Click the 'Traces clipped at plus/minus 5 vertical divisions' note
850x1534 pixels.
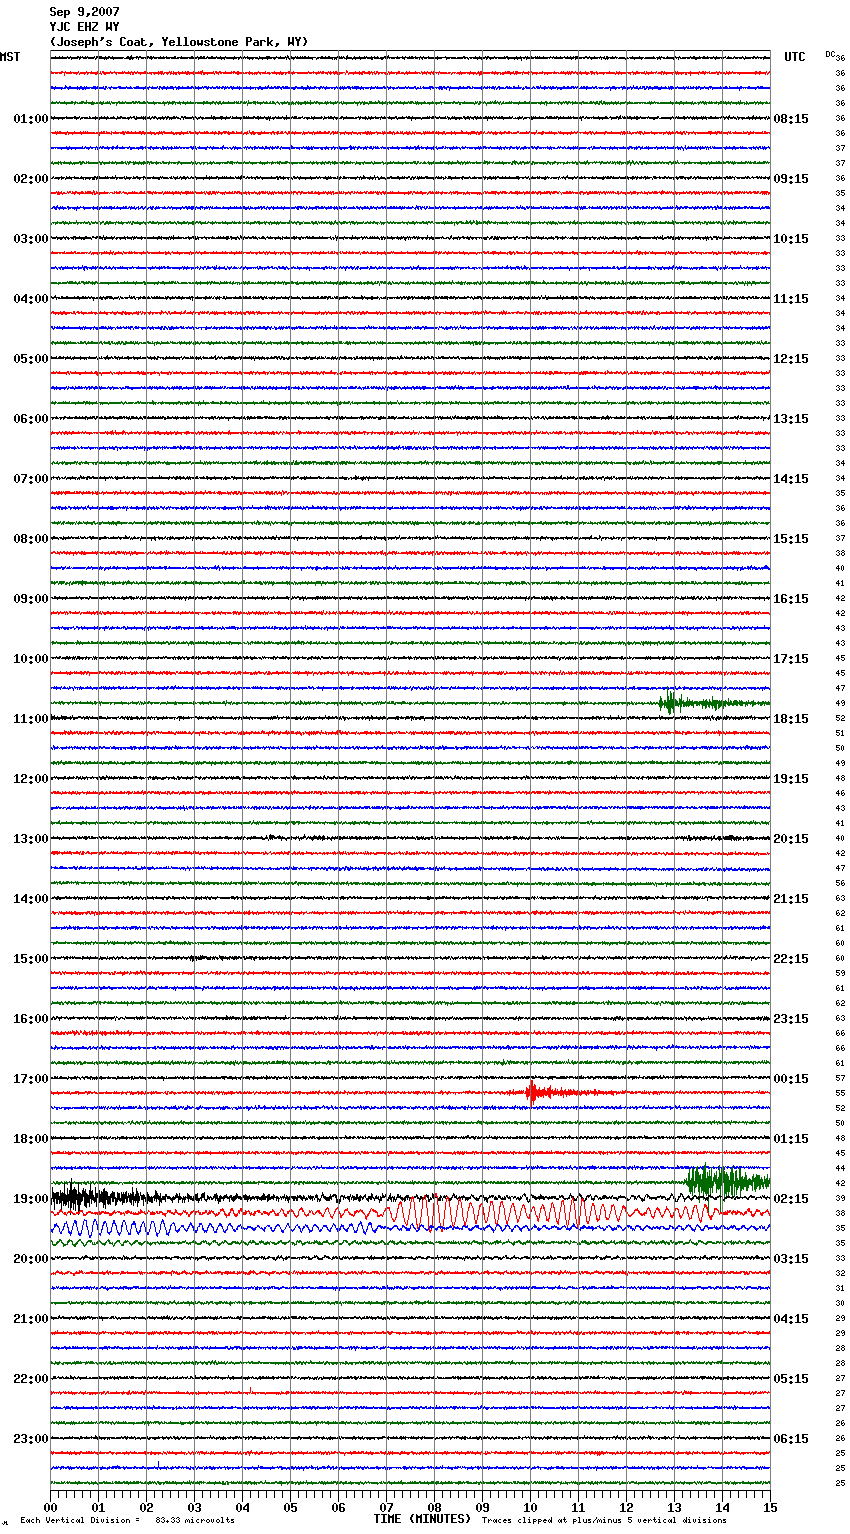(604, 1521)
